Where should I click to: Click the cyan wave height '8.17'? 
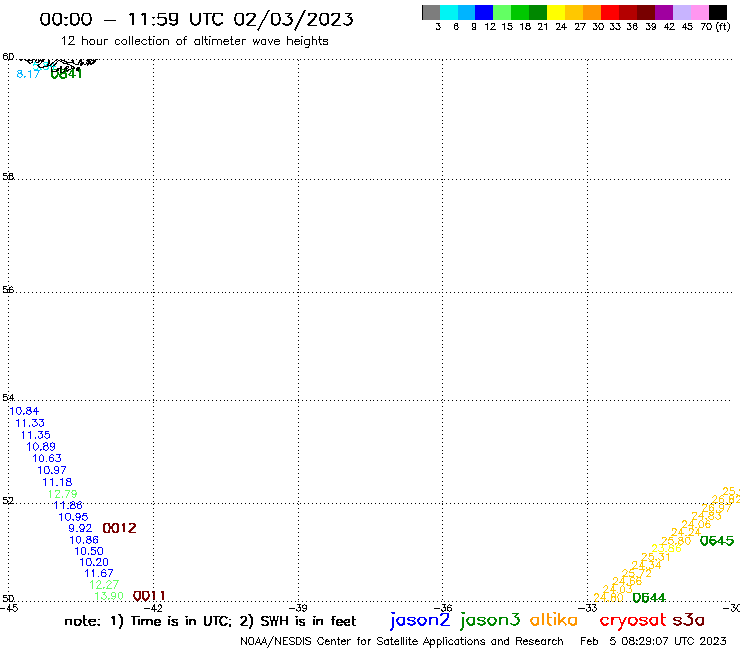pos(28,74)
